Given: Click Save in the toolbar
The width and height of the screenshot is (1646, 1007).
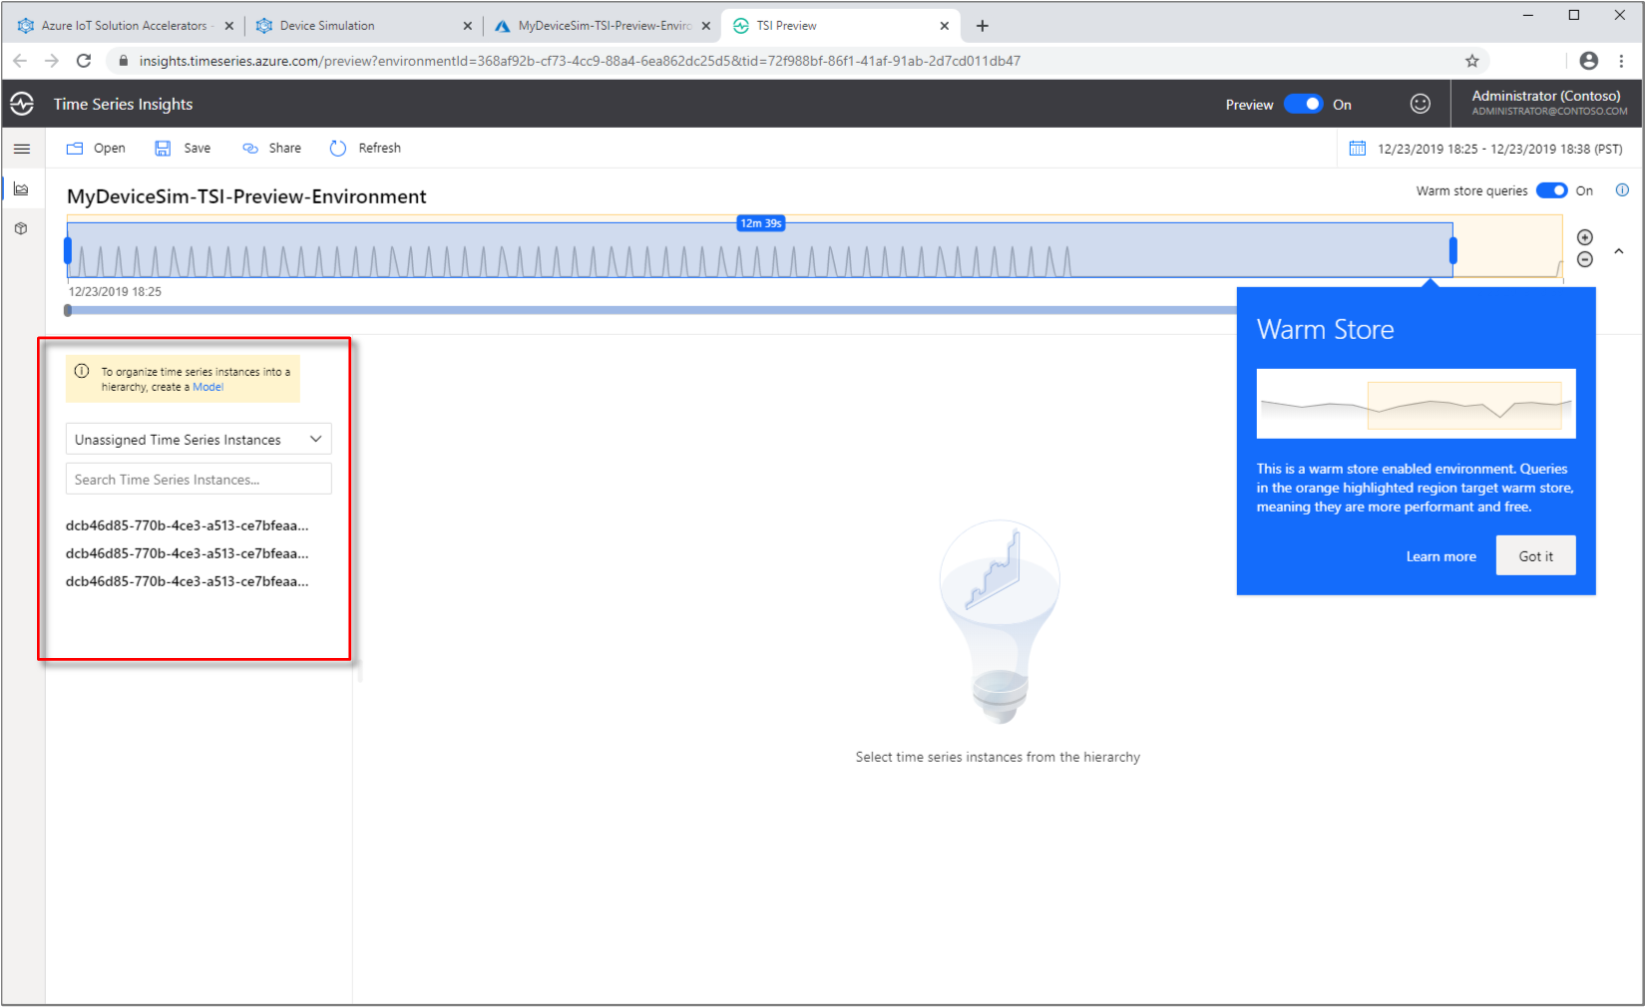Looking at the screenshot, I should [x=183, y=148].
